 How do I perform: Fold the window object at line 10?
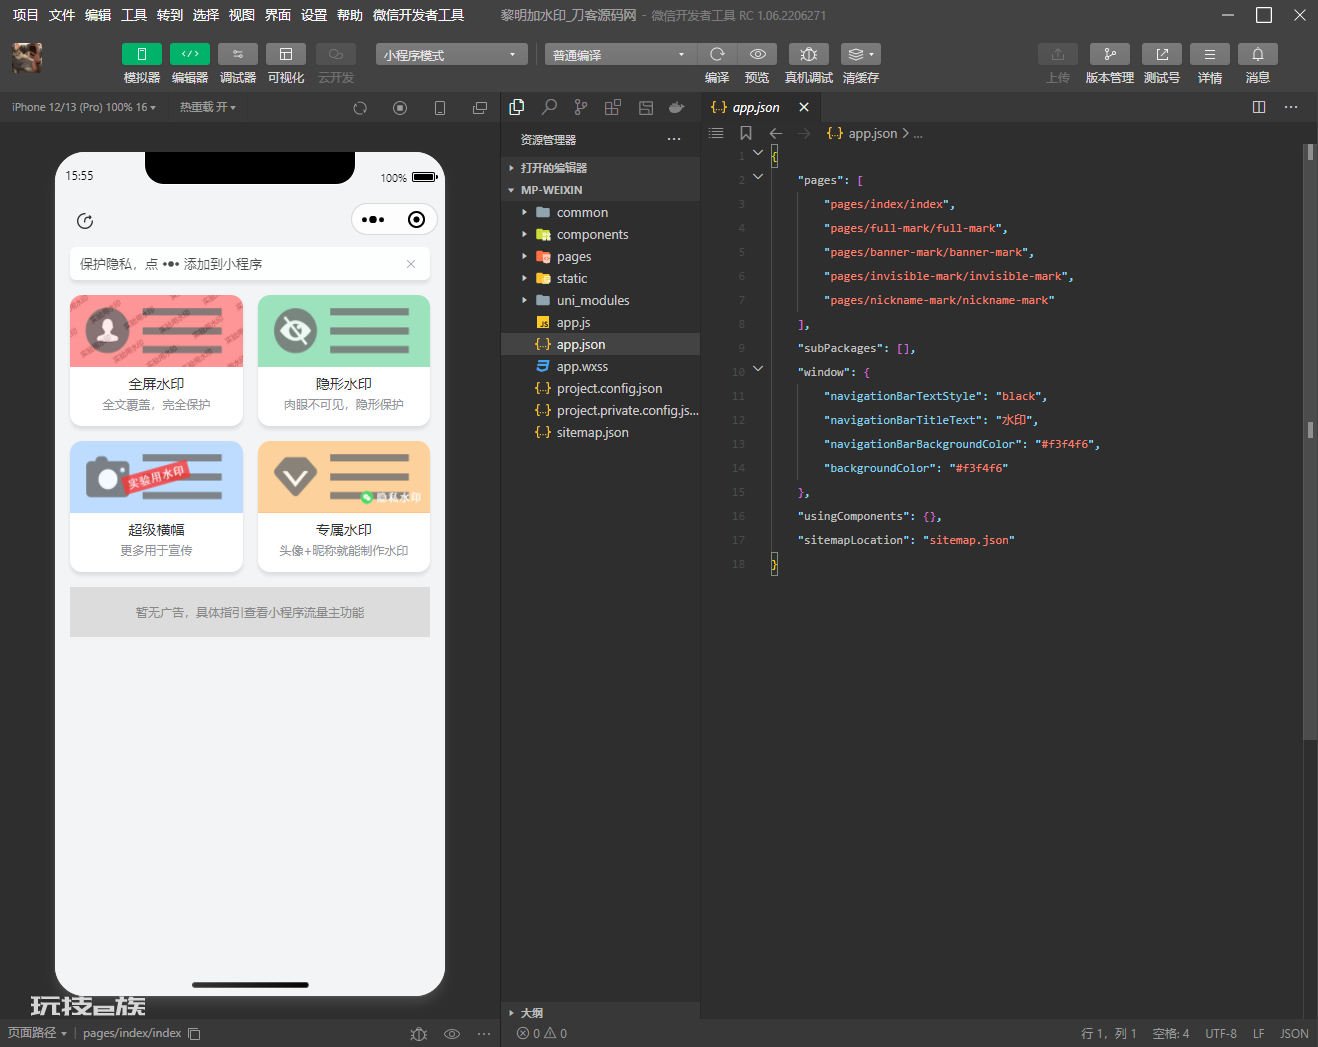point(758,369)
